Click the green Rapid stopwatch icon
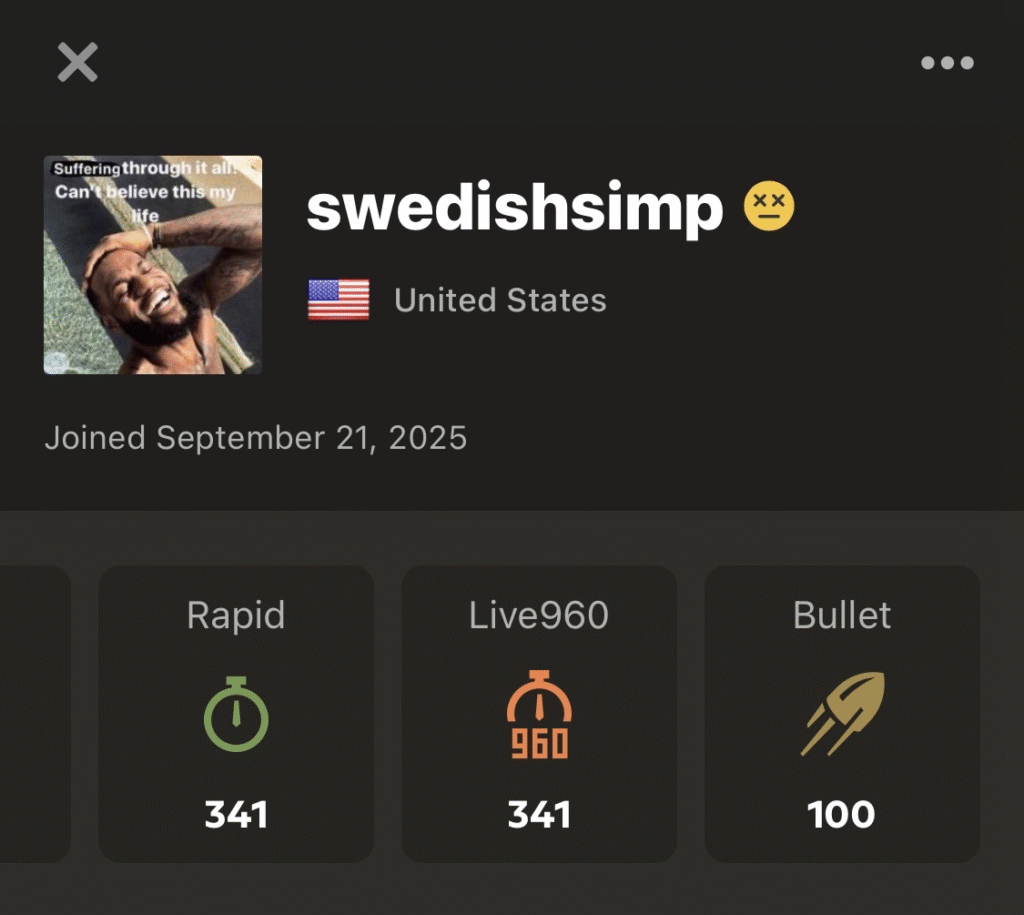Screen dimensions: 1024x915 pos(236,714)
